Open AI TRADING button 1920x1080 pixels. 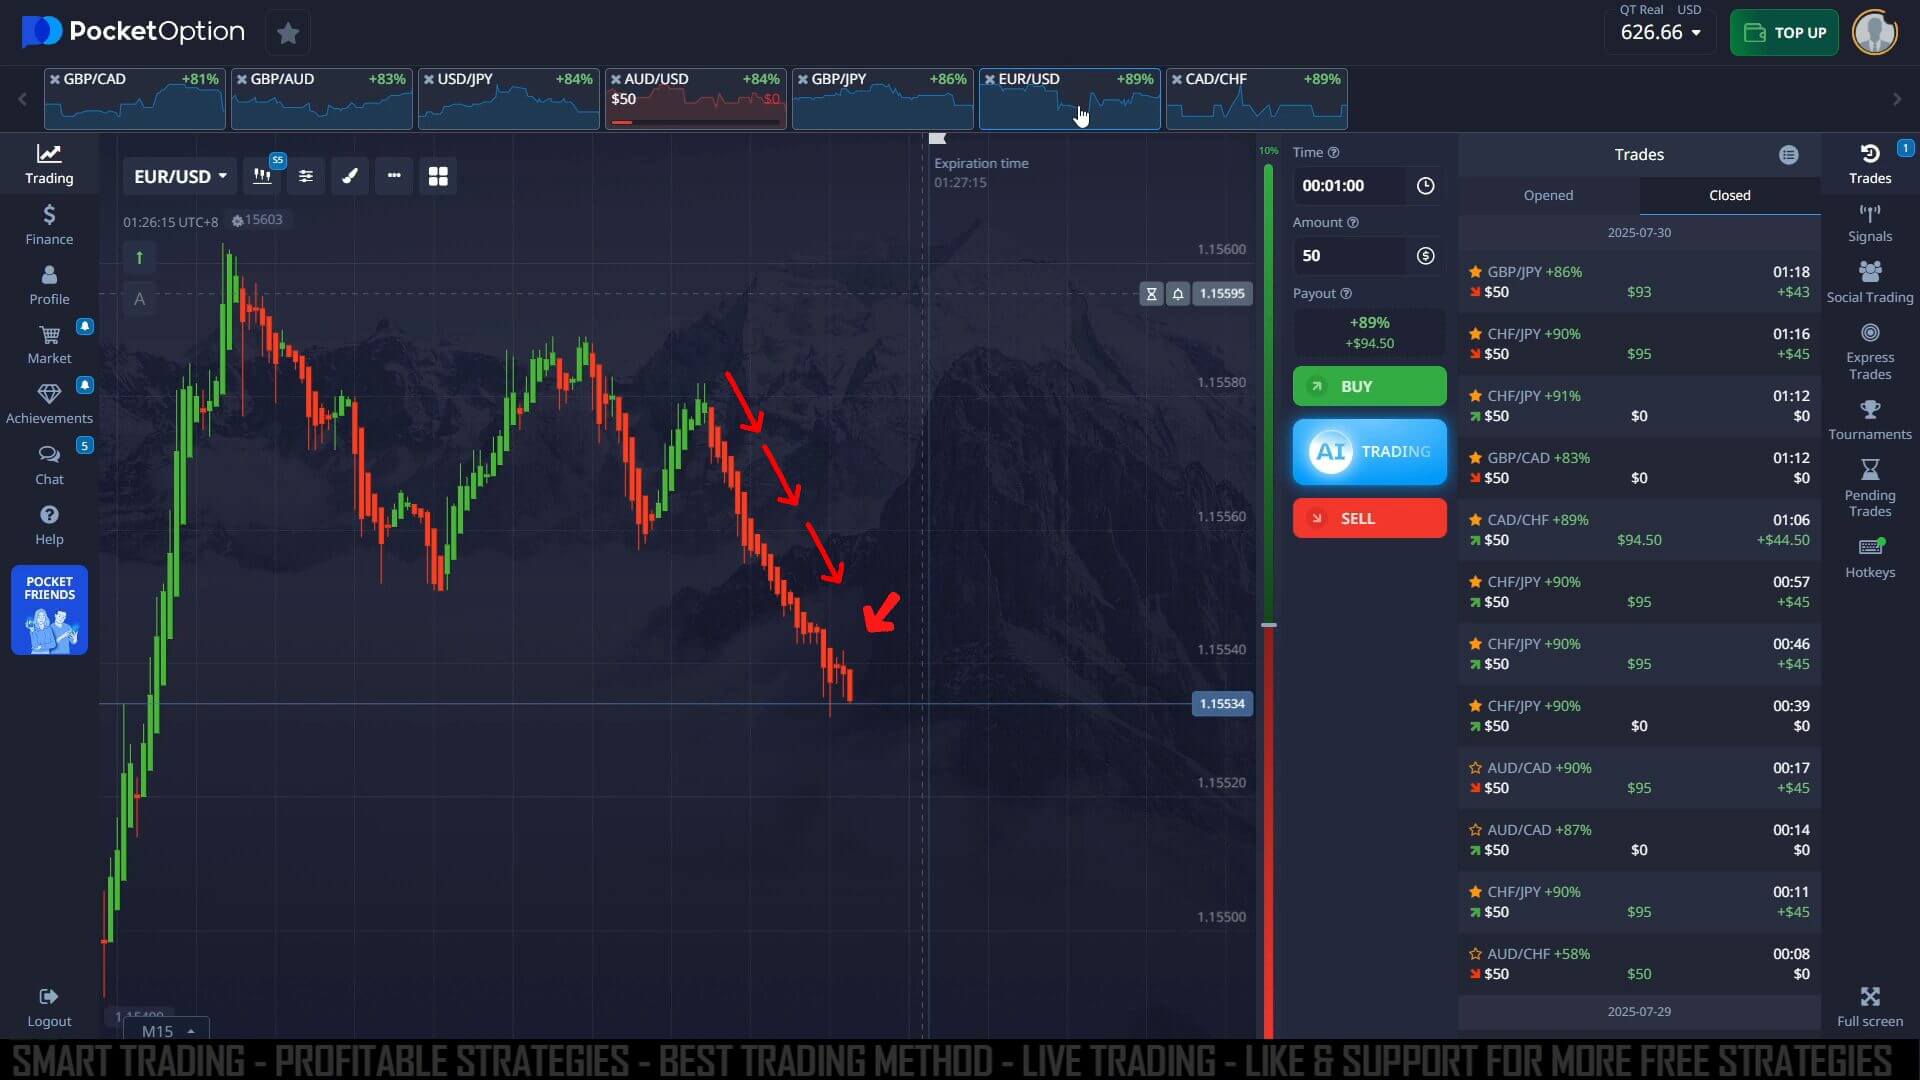pyautogui.click(x=1369, y=452)
